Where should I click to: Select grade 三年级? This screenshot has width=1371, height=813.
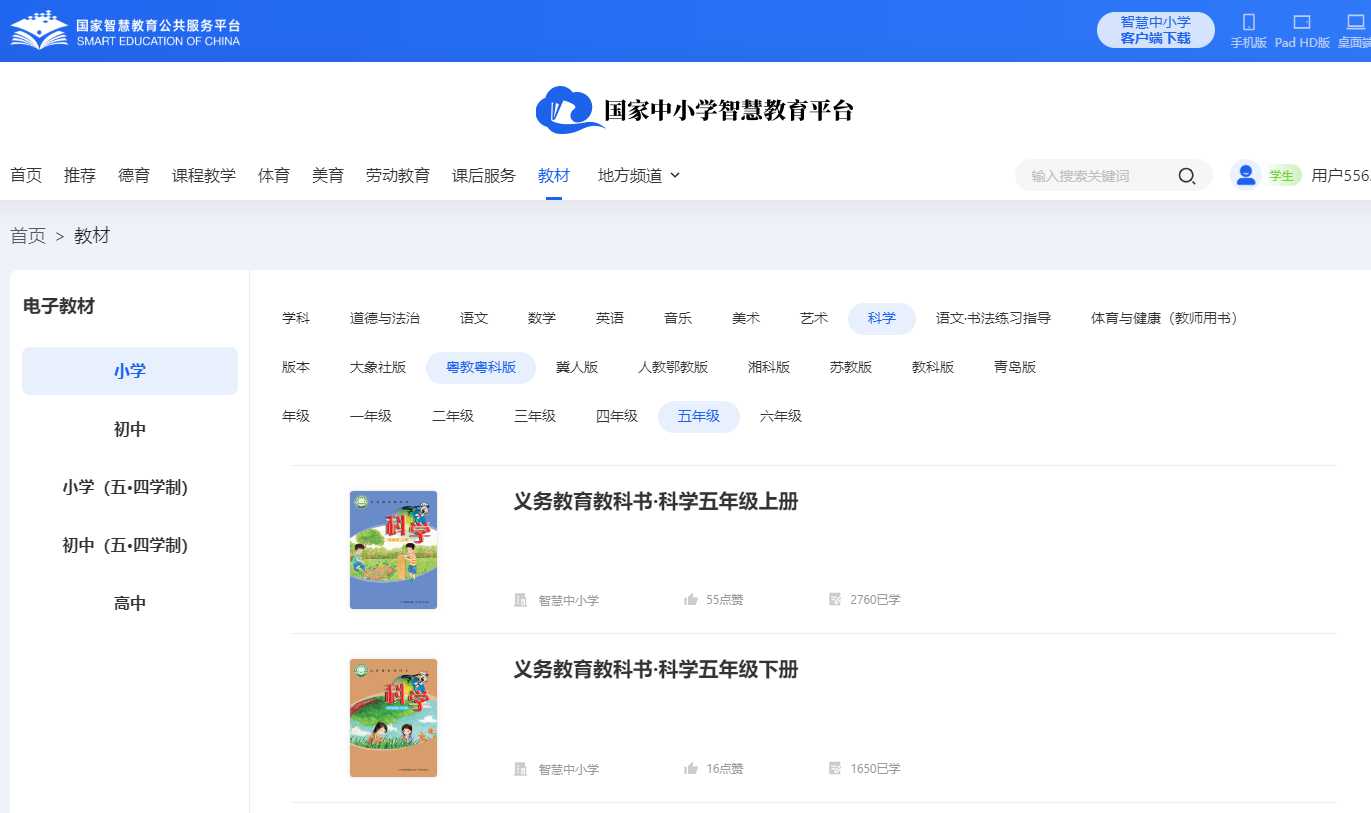[535, 416]
